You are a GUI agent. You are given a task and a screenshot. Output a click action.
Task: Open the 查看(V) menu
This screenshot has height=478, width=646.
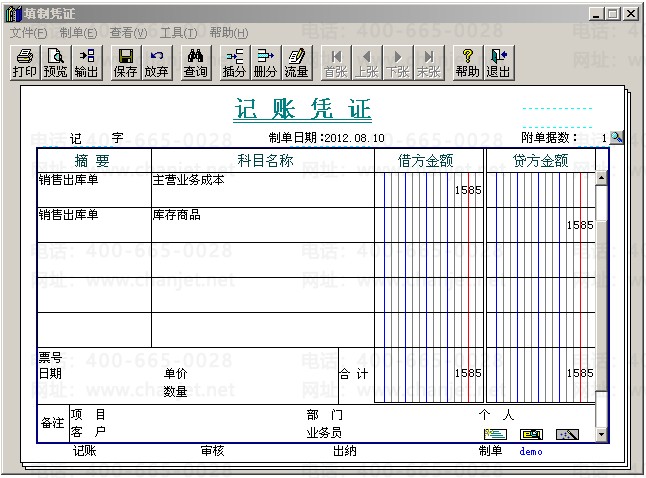128,33
